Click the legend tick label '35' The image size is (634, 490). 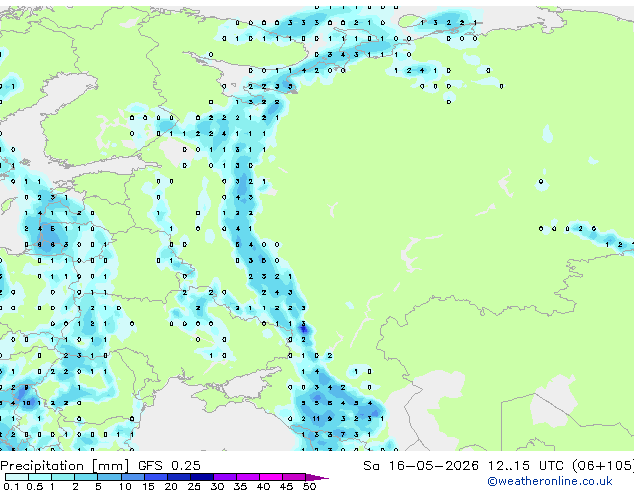pyautogui.click(x=240, y=486)
